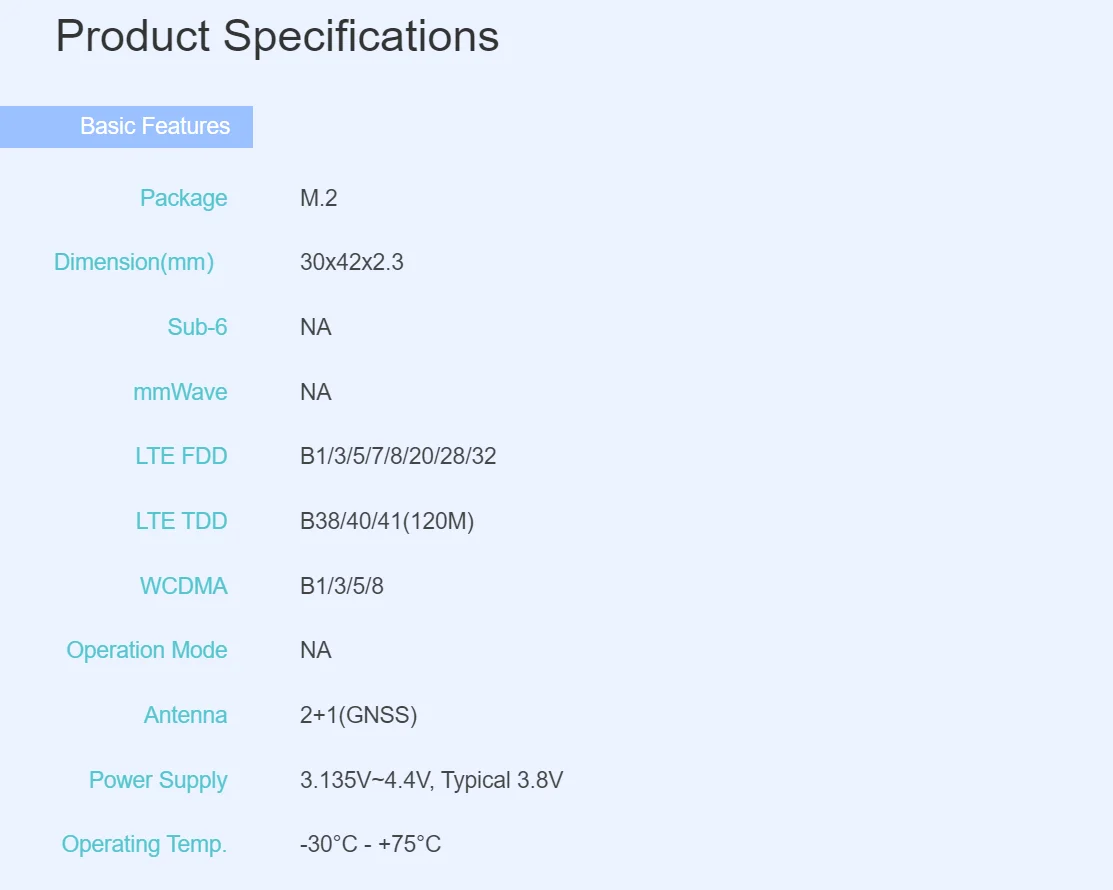Select the Basic Features tab
Image resolution: width=1113 pixels, height=890 pixels.
[x=154, y=126]
